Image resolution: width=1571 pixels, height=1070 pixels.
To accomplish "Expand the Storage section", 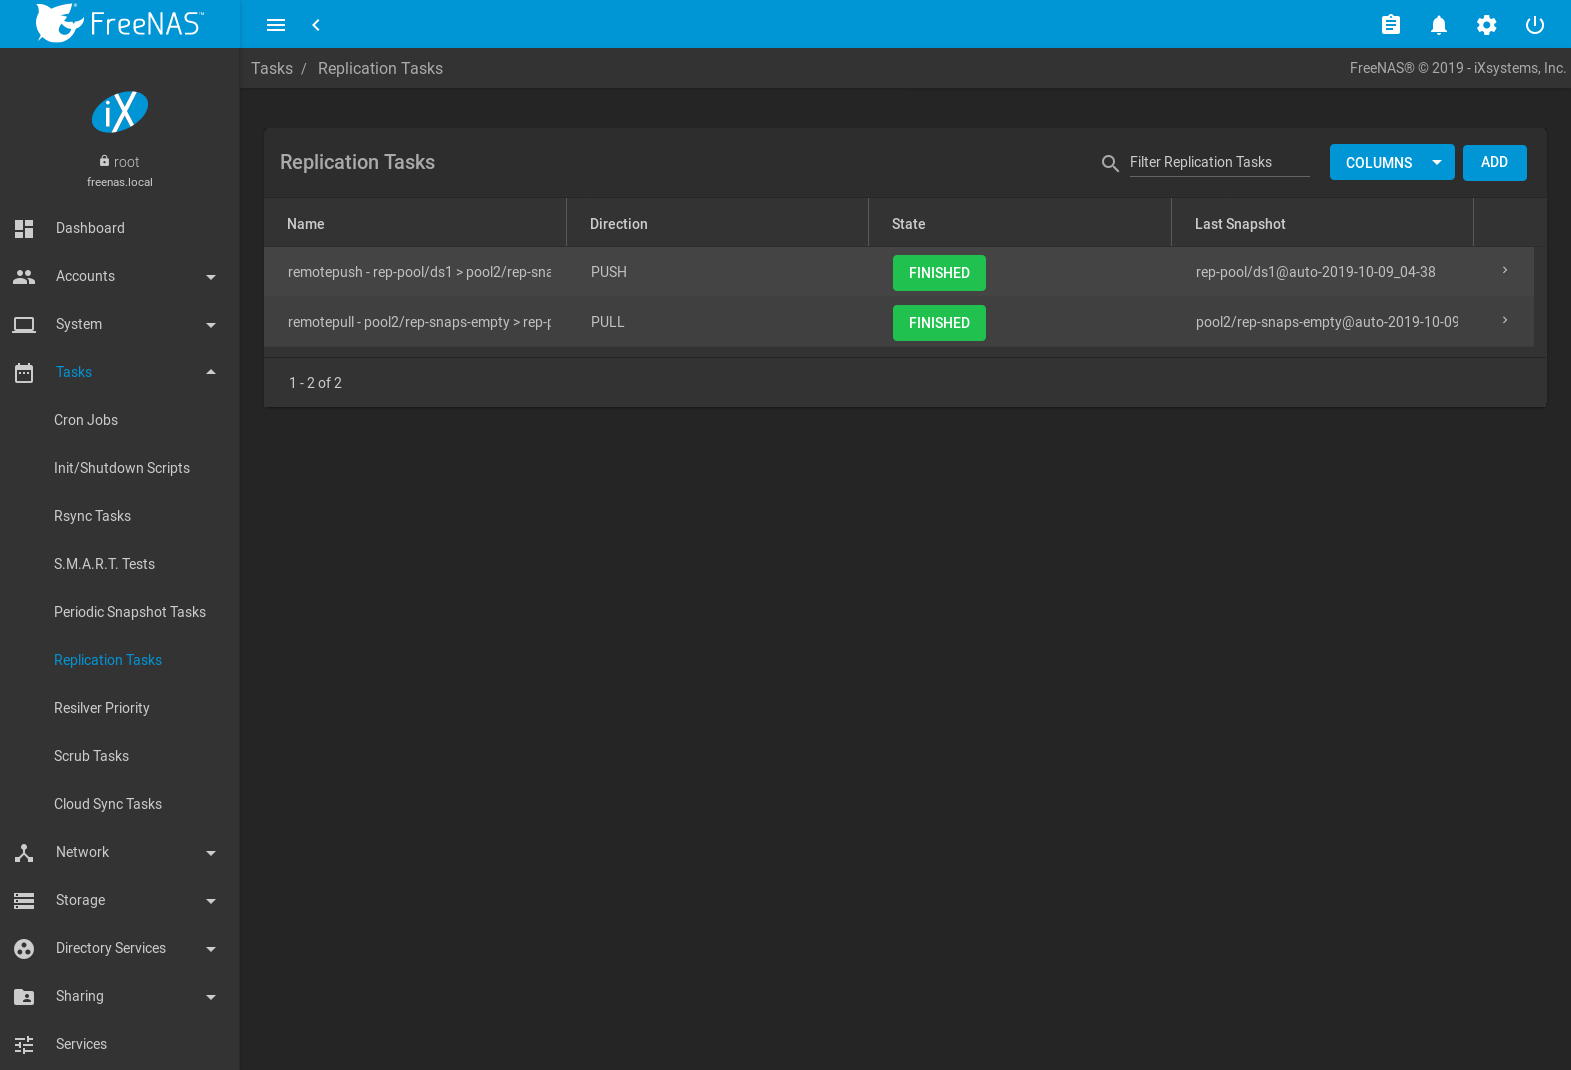I will (x=120, y=900).
